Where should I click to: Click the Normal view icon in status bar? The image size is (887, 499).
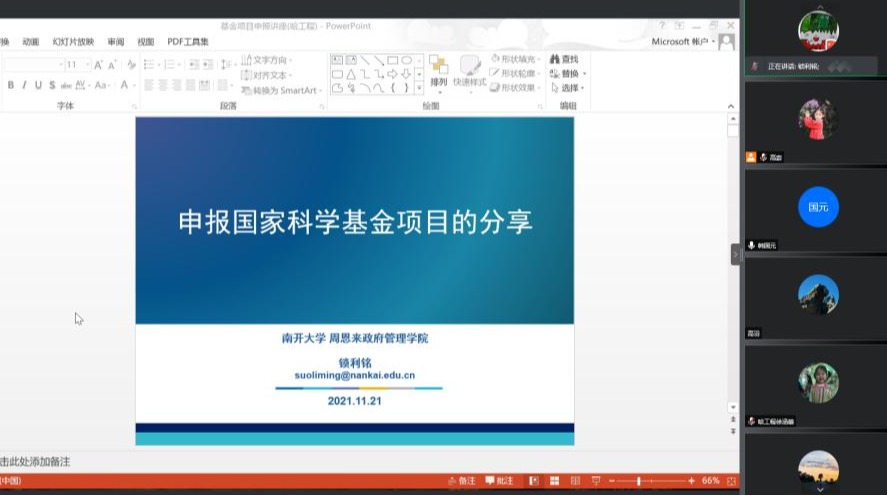533,481
